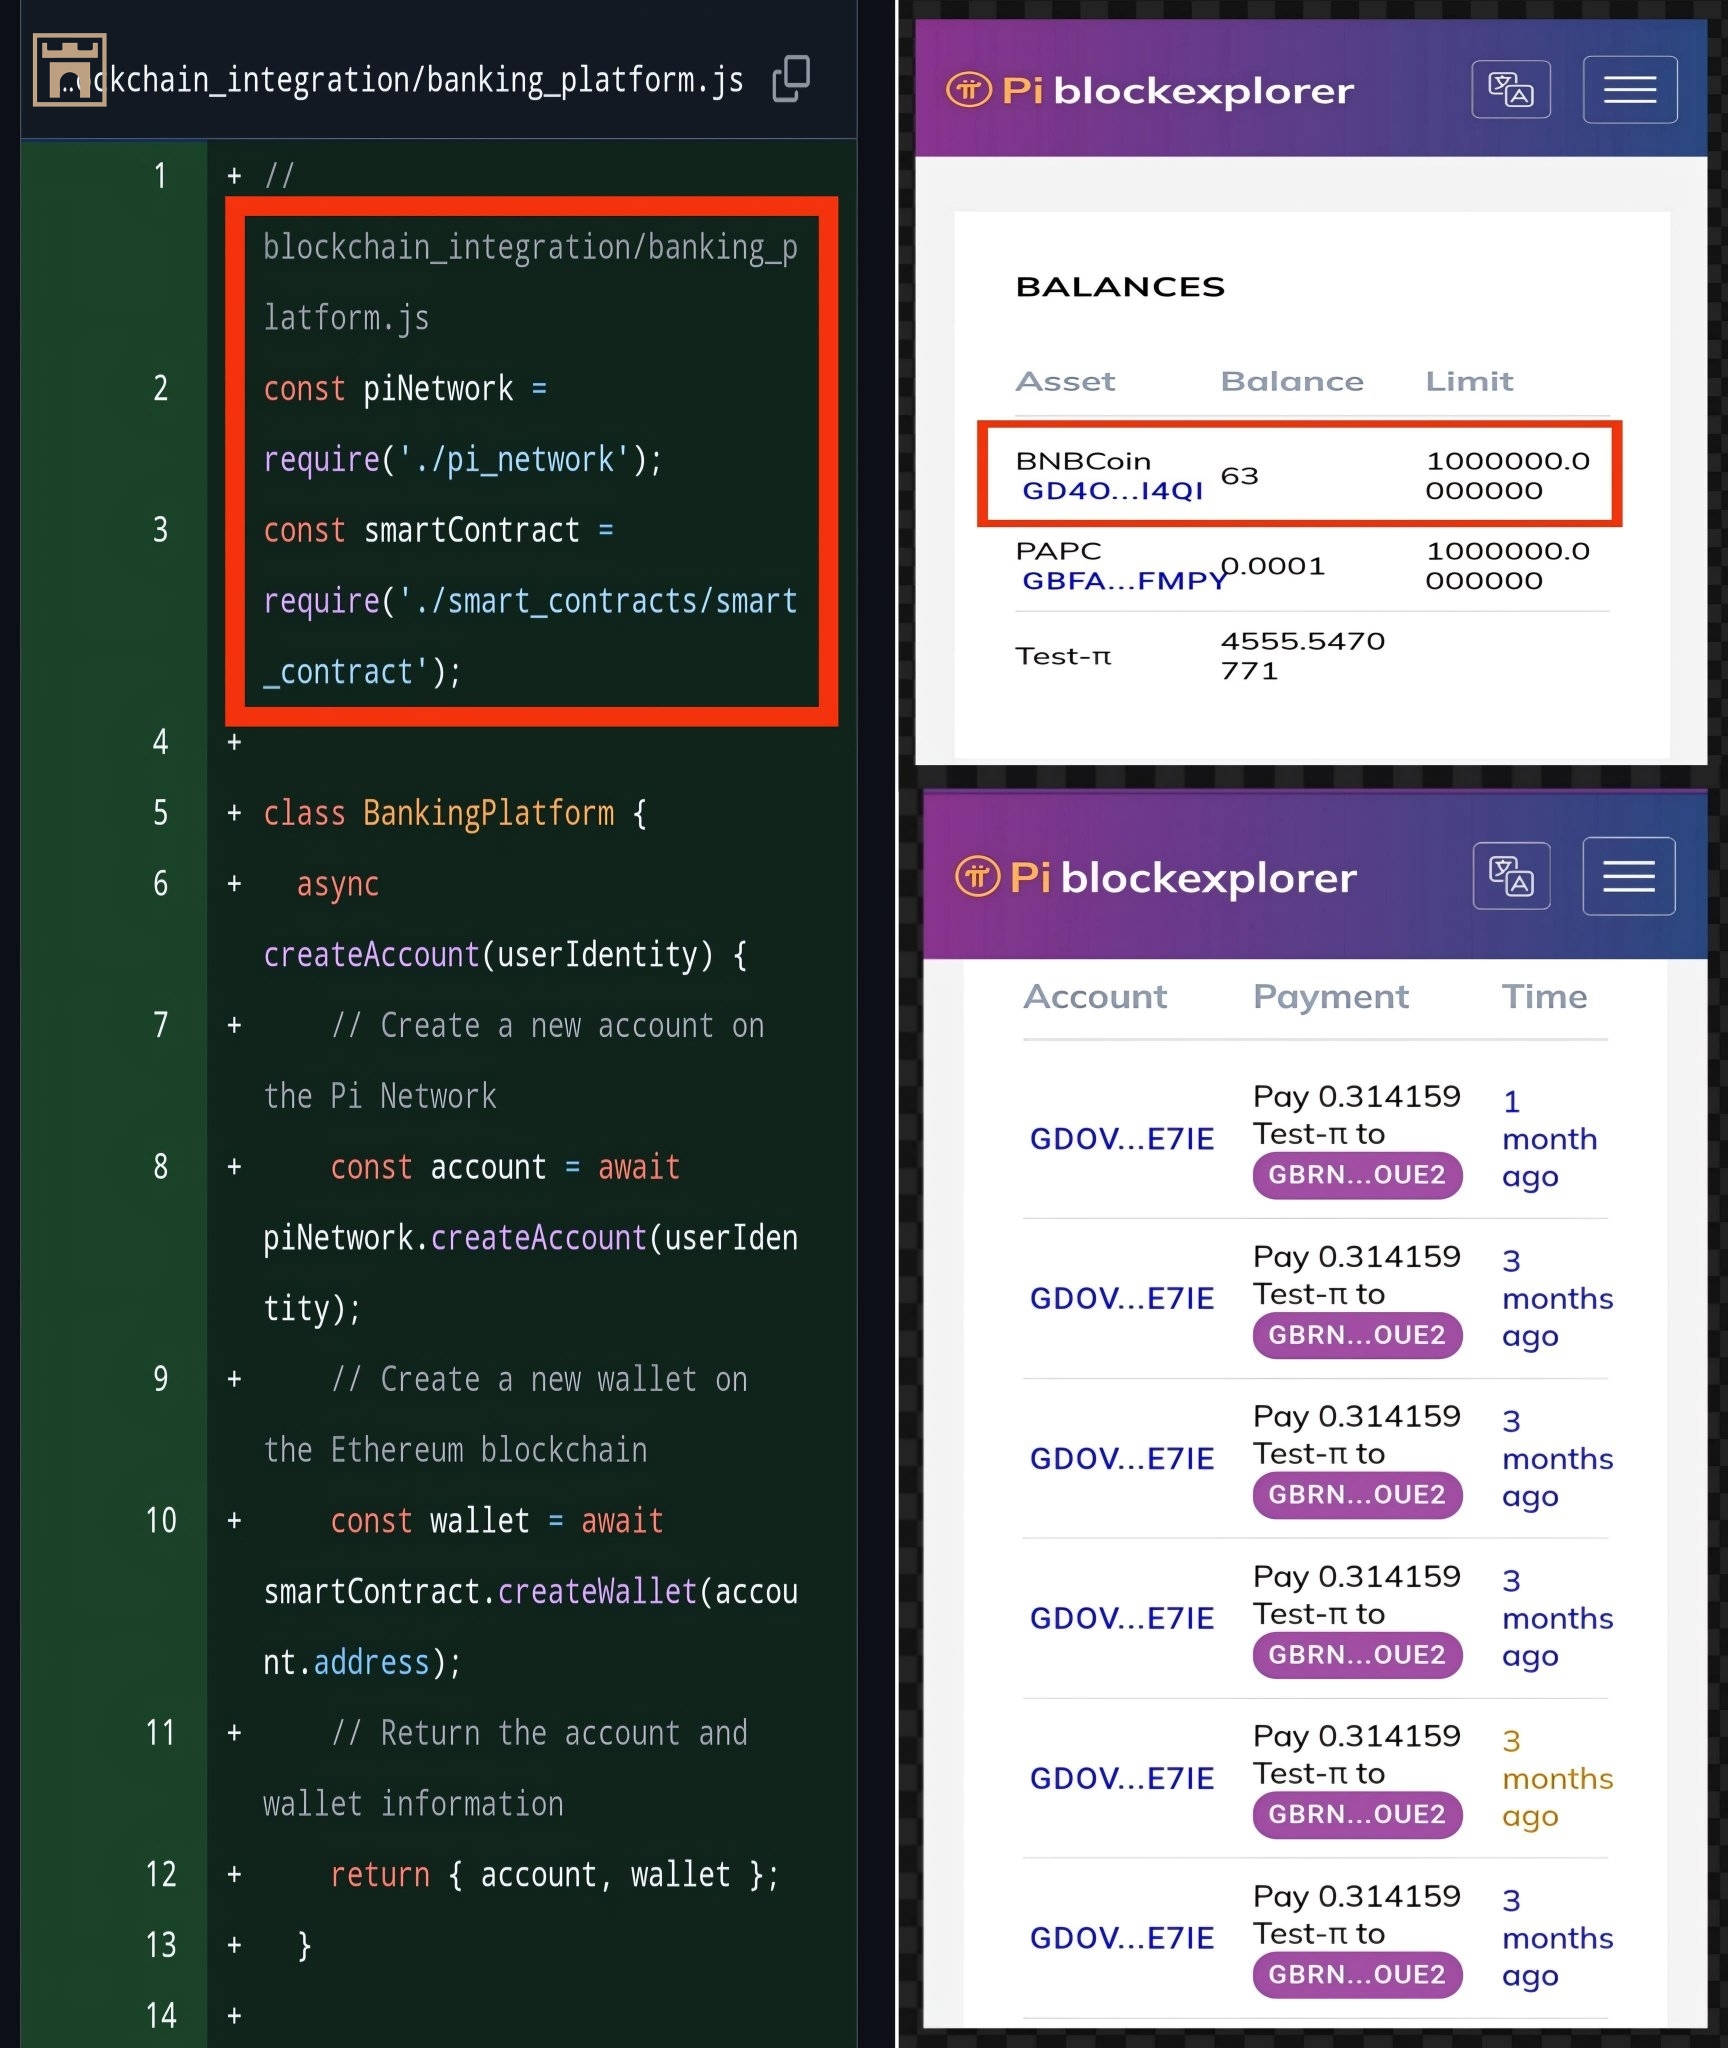Click the orange '3 months ago' time link
This screenshot has height=2048, width=1728.
click(1557, 1778)
